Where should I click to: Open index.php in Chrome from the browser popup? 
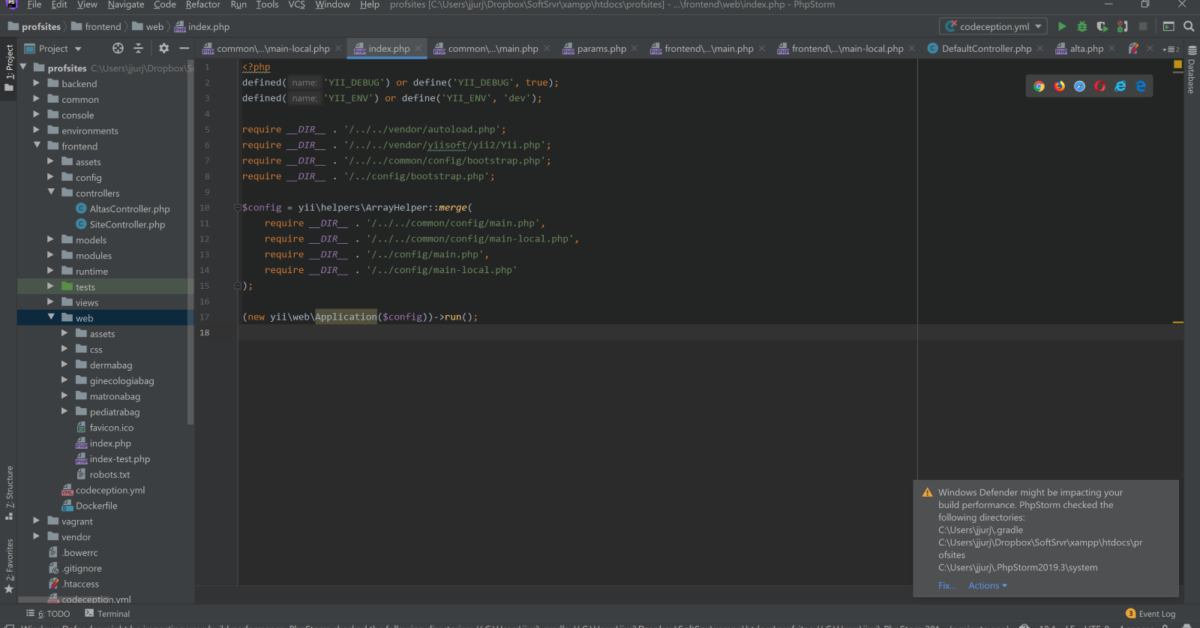pyautogui.click(x=1039, y=87)
